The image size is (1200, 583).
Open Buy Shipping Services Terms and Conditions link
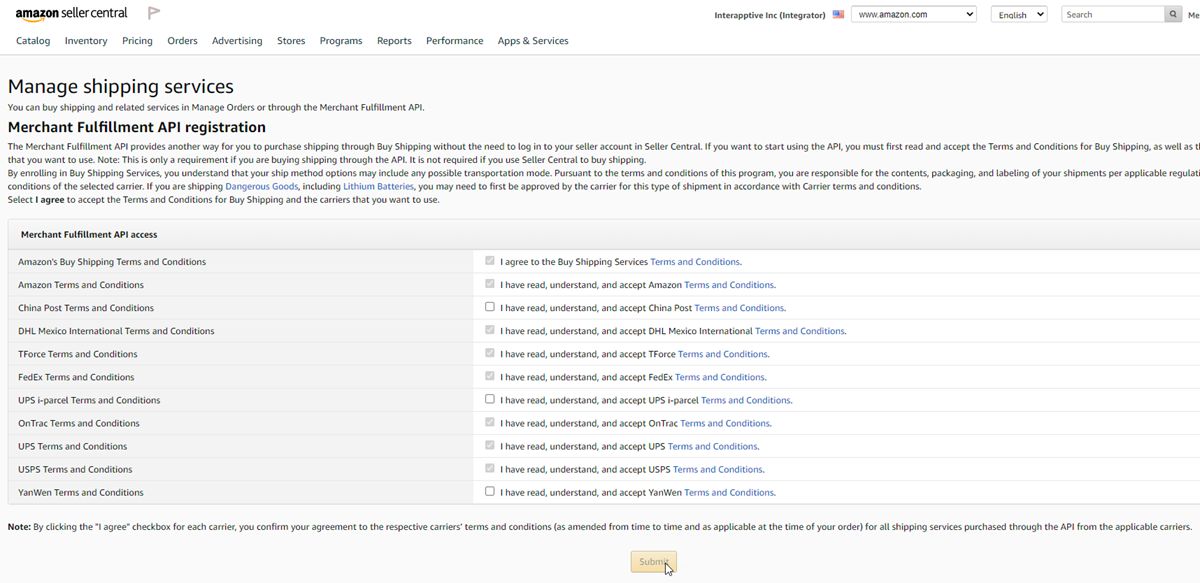(x=695, y=262)
